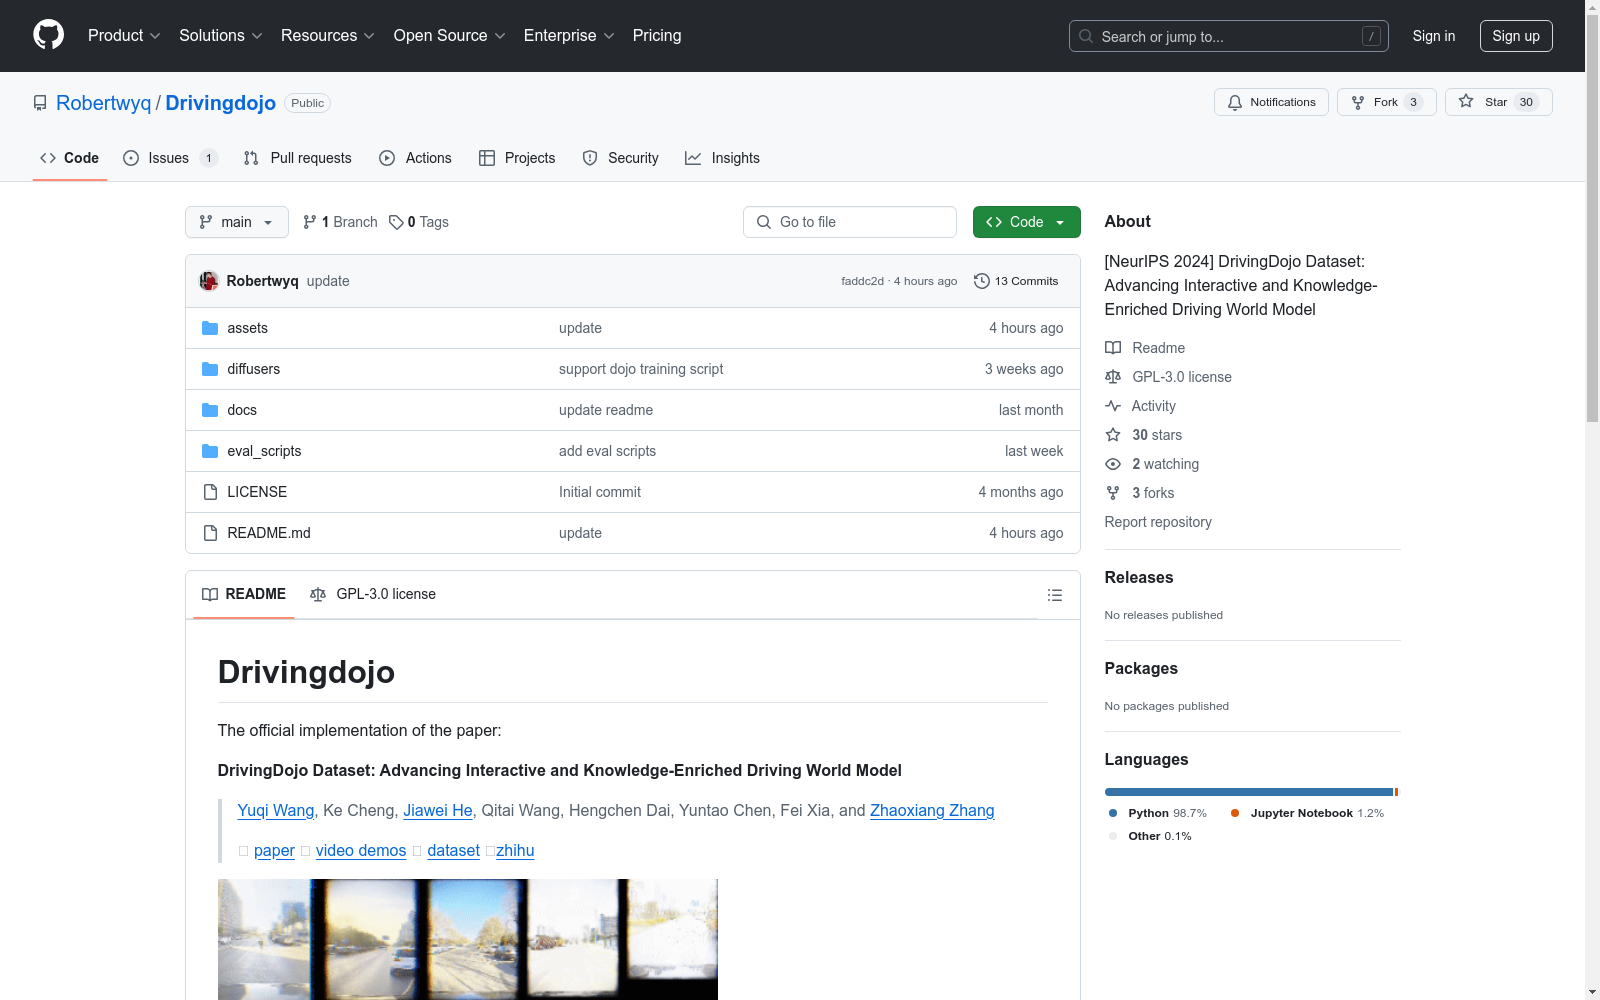Click the Sign in link

coord(1434,36)
